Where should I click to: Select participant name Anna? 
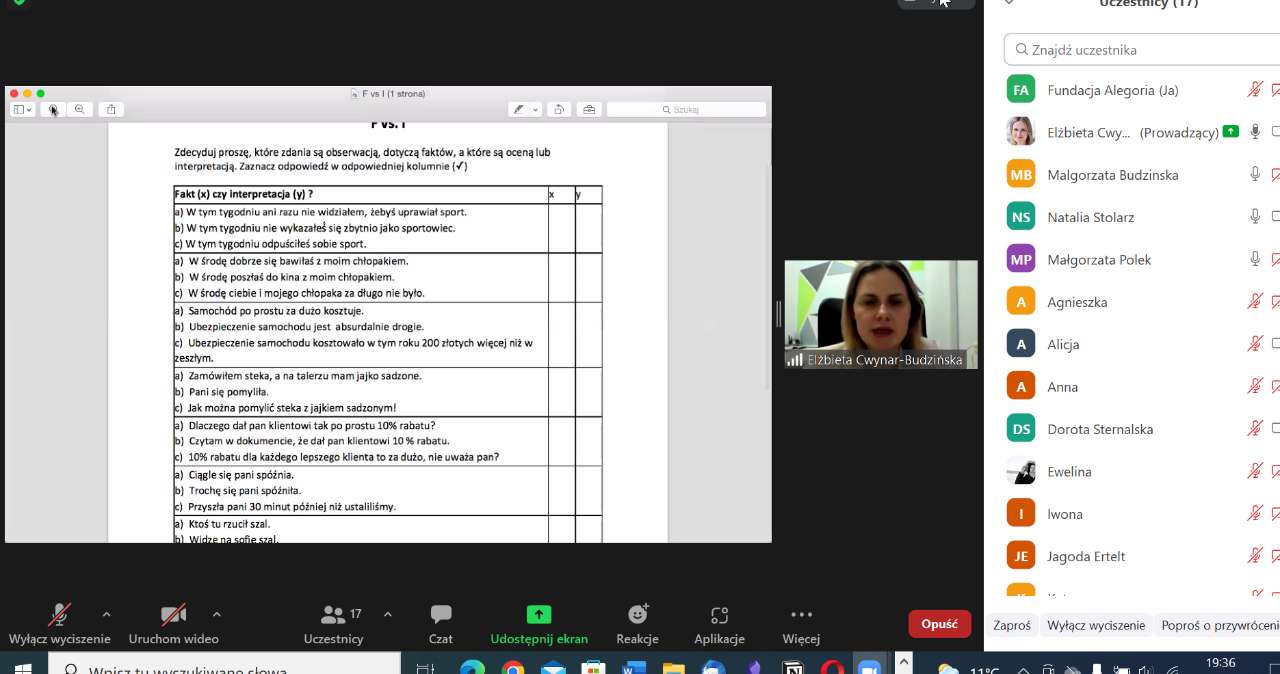(1062, 387)
